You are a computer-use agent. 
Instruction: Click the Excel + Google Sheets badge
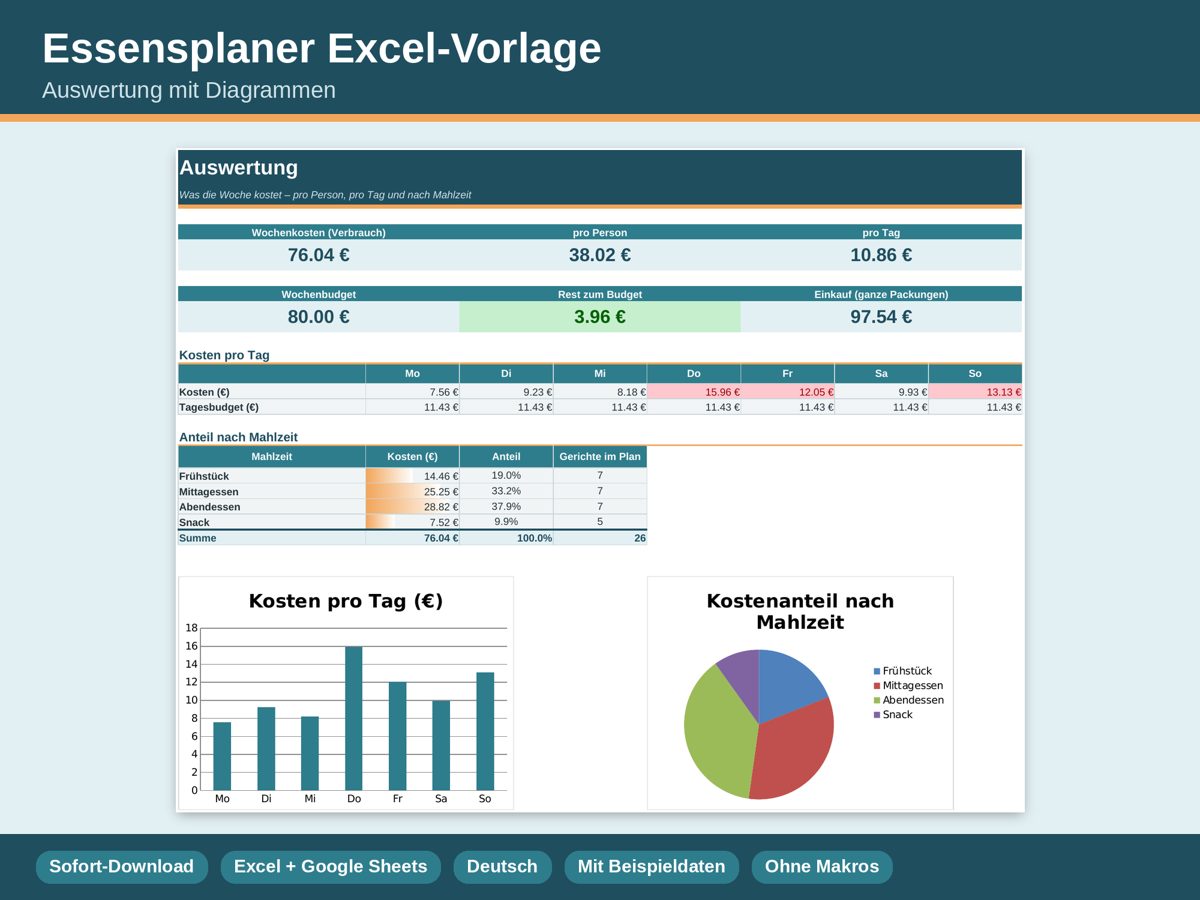(330, 867)
